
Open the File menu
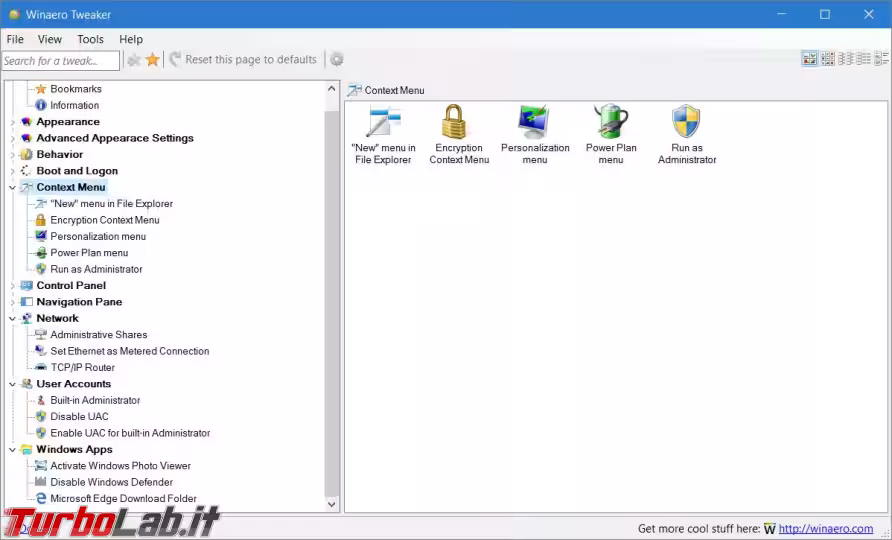15,39
